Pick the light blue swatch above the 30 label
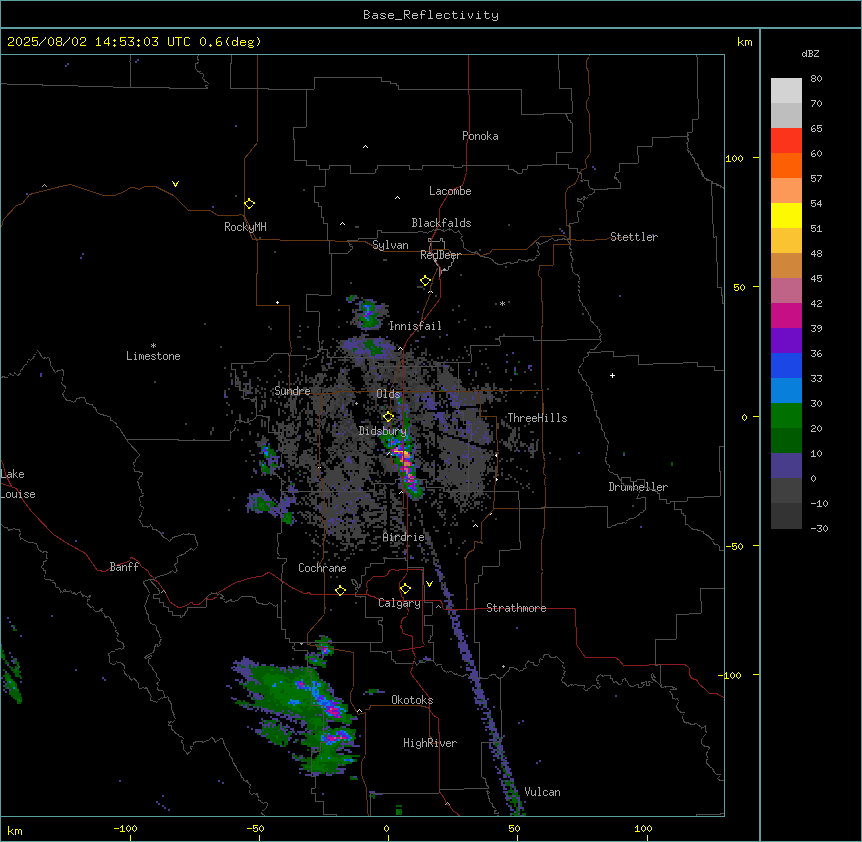 786,390
